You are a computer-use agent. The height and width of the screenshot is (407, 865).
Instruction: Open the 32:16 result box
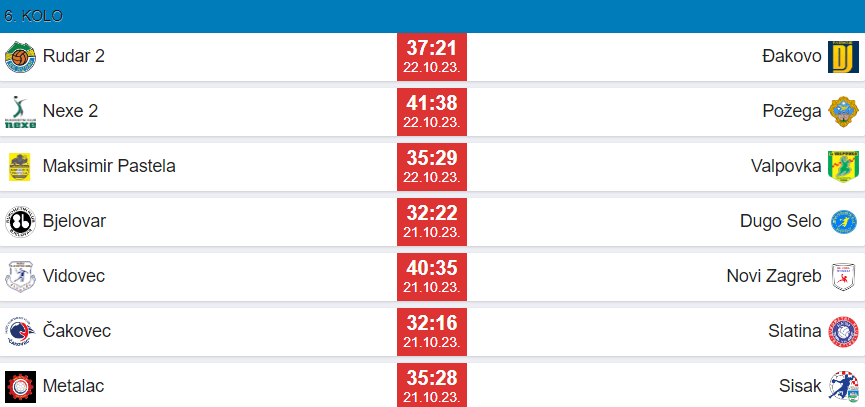tap(432, 331)
